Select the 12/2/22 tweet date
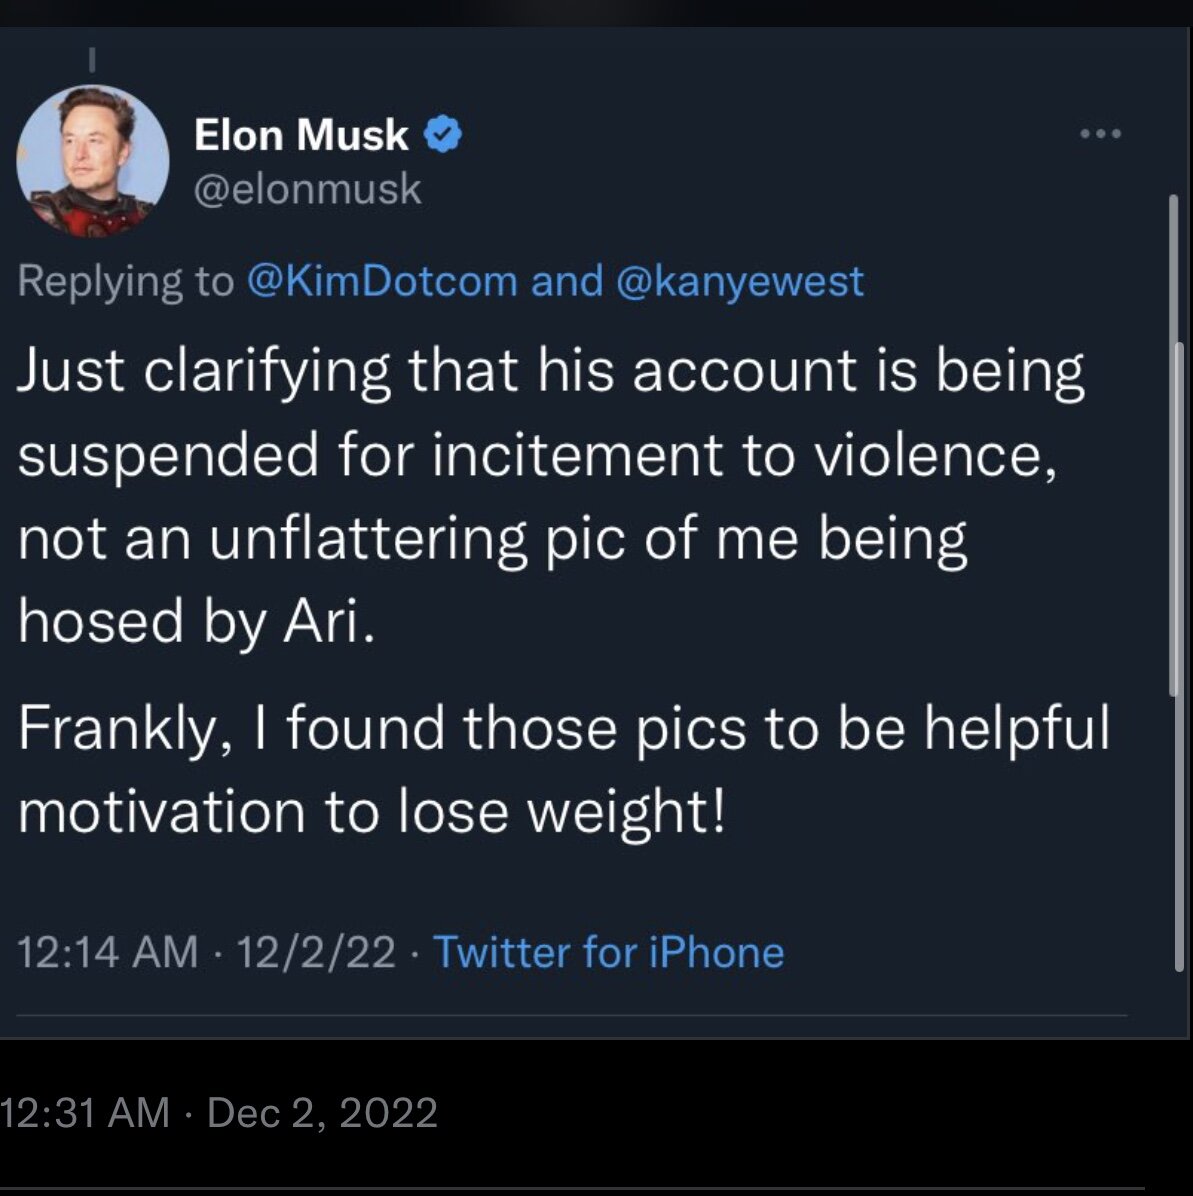This screenshot has width=1193, height=1196. tap(316, 951)
